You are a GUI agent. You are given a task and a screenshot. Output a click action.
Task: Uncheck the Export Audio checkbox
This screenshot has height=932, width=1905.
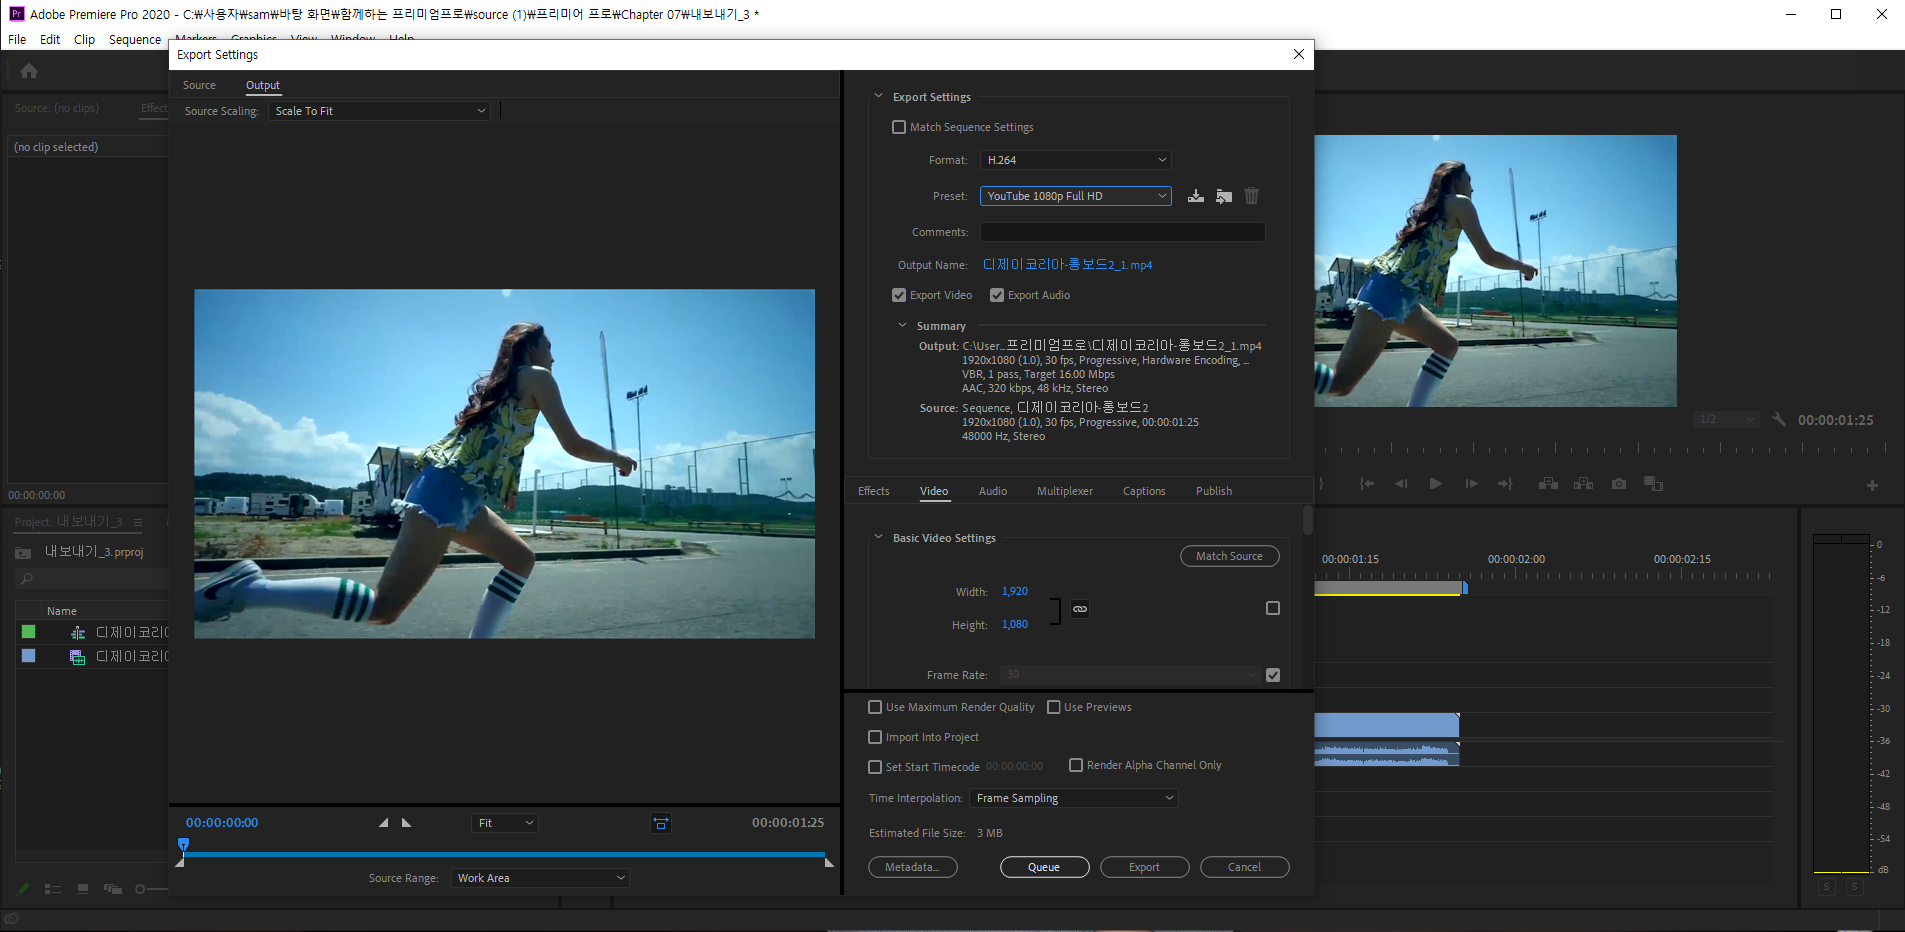997,295
